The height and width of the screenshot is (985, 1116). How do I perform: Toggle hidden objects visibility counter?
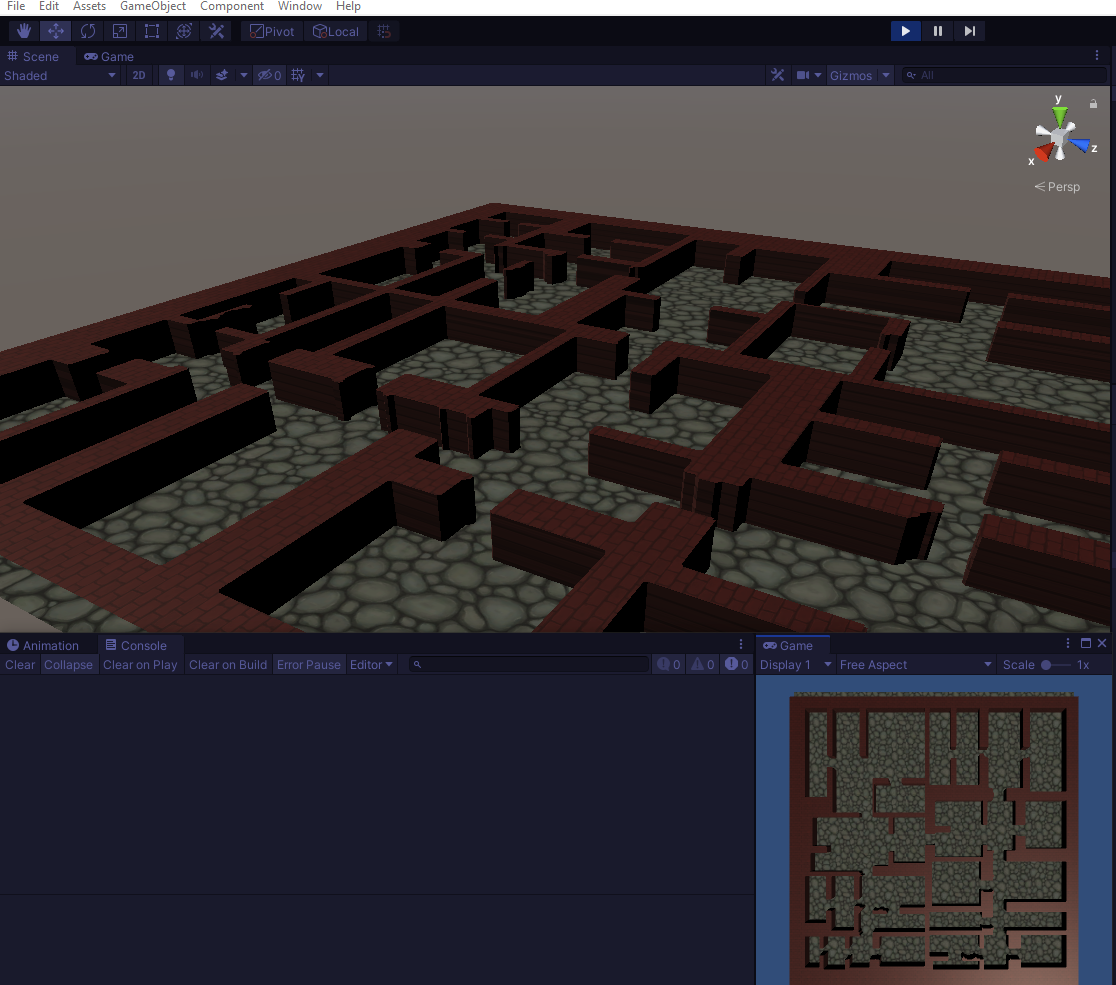tap(269, 75)
